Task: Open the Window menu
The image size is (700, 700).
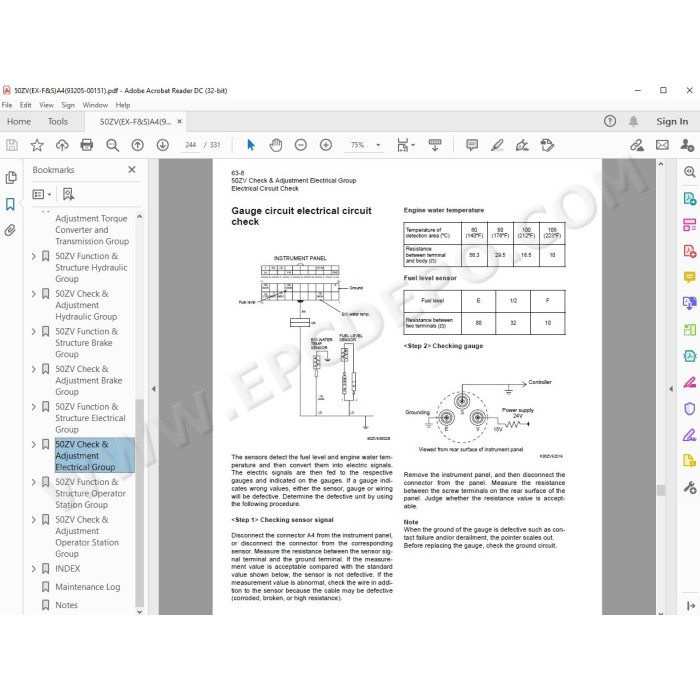Action: pos(95,105)
